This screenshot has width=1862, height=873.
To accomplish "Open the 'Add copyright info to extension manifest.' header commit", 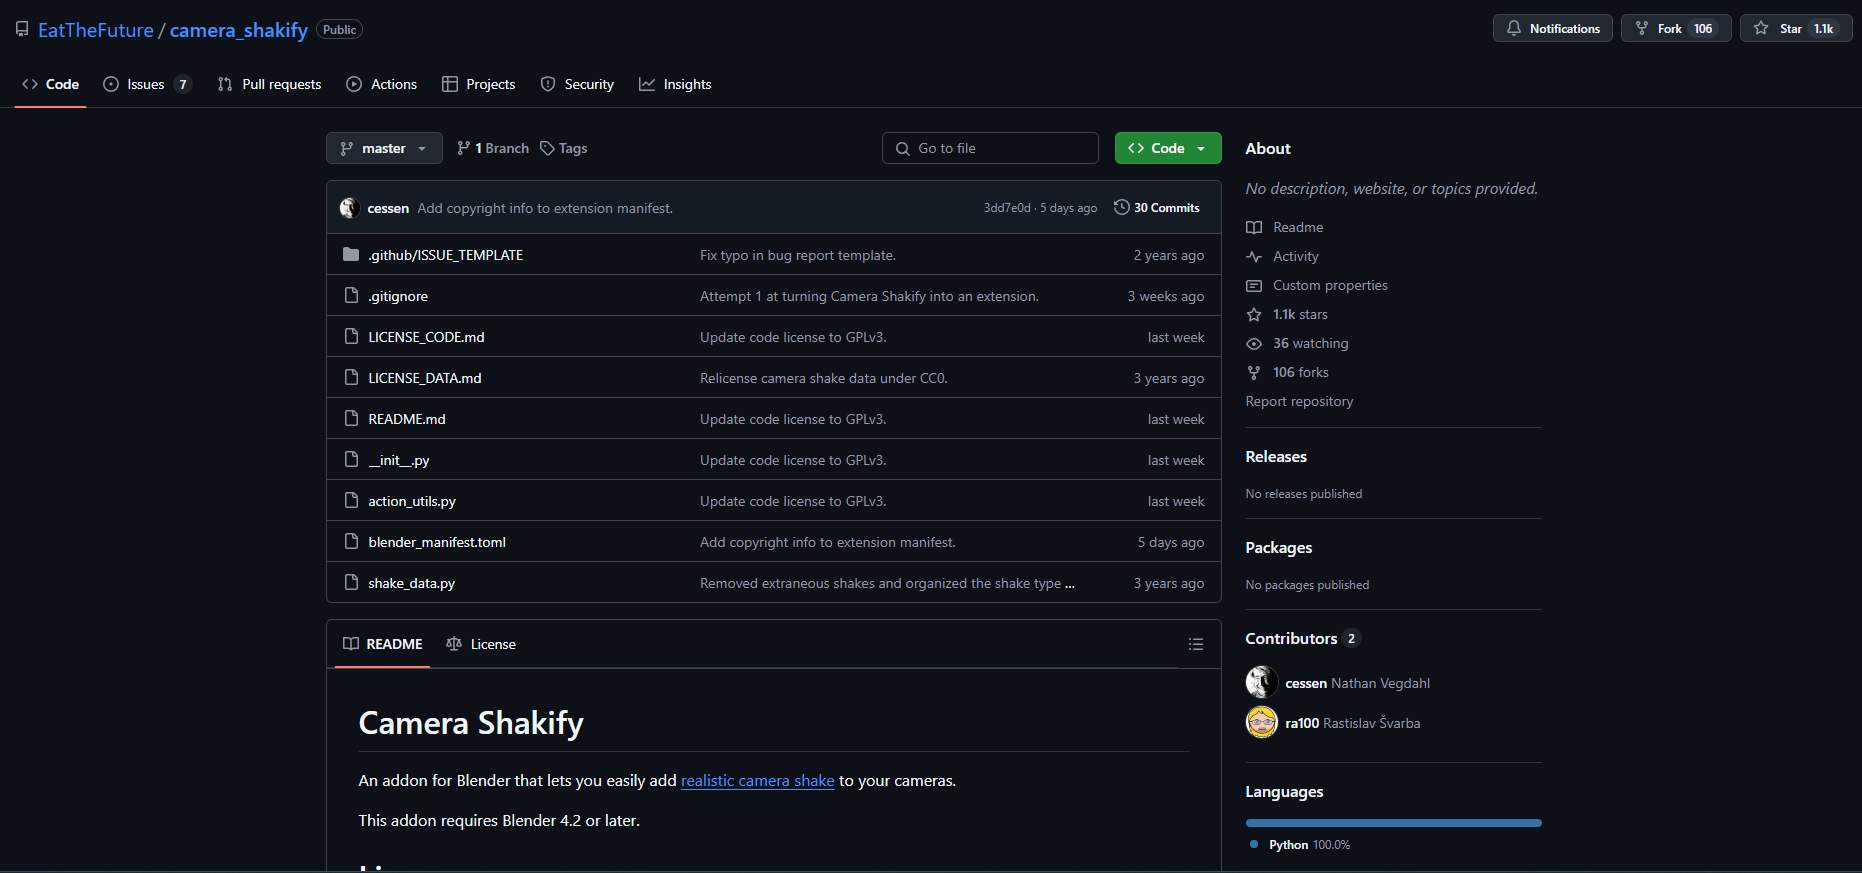I will click(x=545, y=208).
